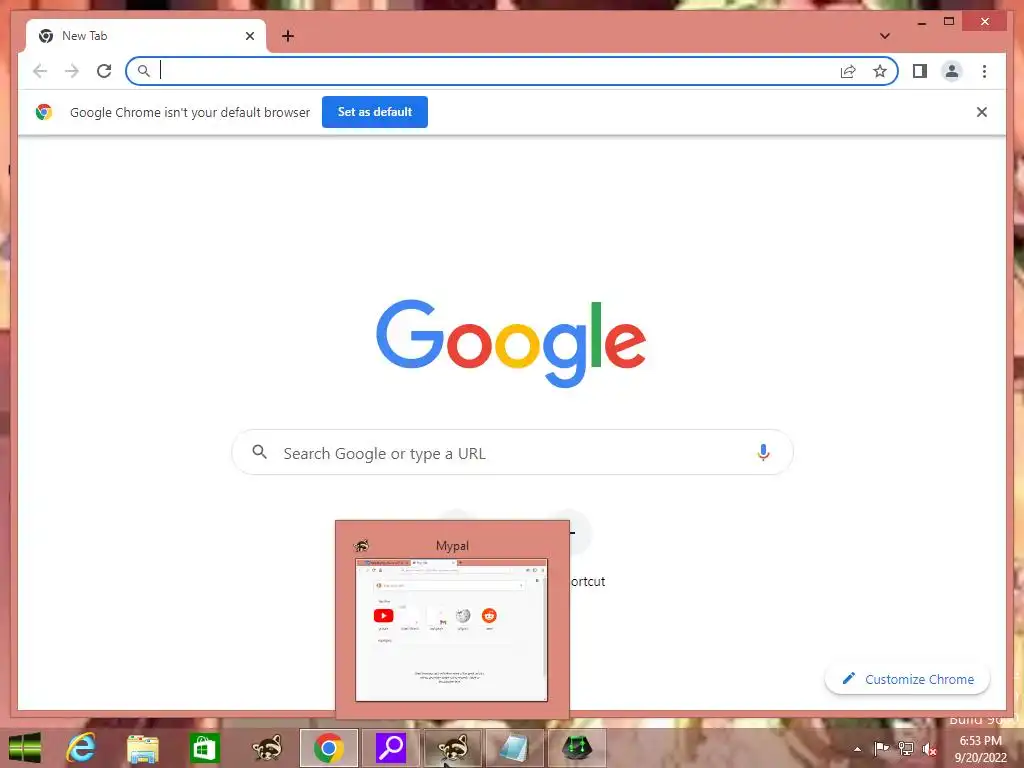The height and width of the screenshot is (768, 1024).
Task: Reload the page with the refresh icon
Action: (104, 71)
